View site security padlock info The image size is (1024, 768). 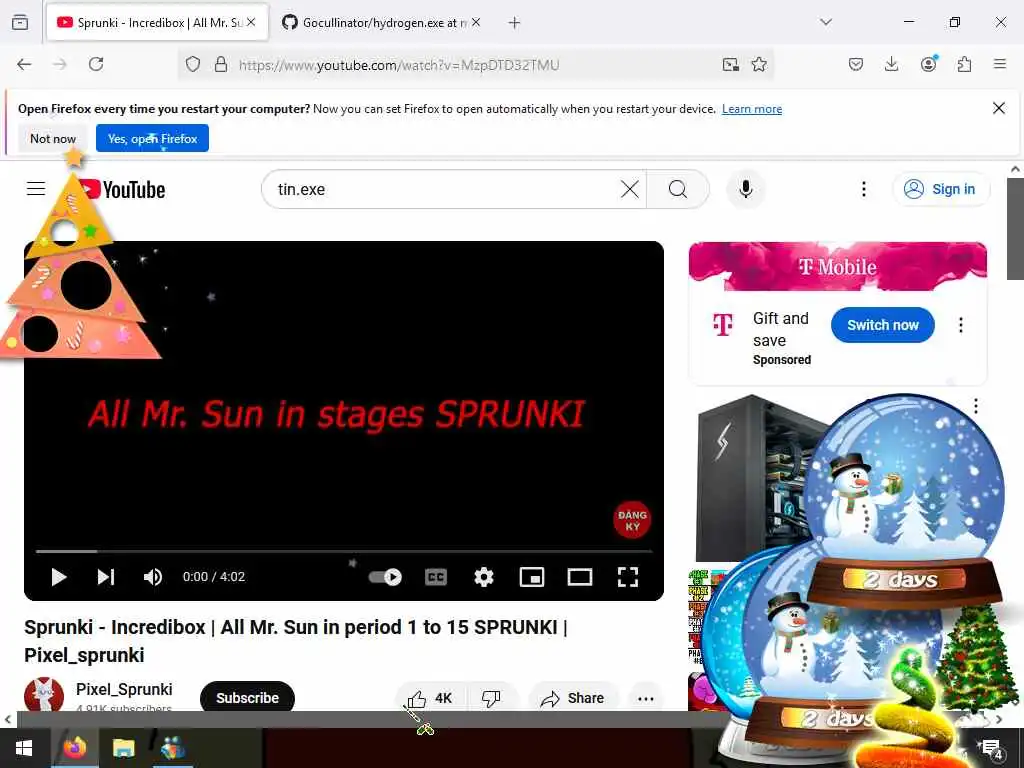point(221,64)
